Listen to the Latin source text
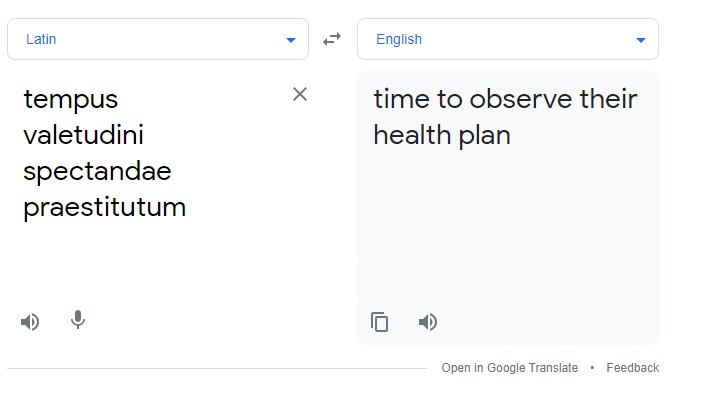 pos(30,321)
